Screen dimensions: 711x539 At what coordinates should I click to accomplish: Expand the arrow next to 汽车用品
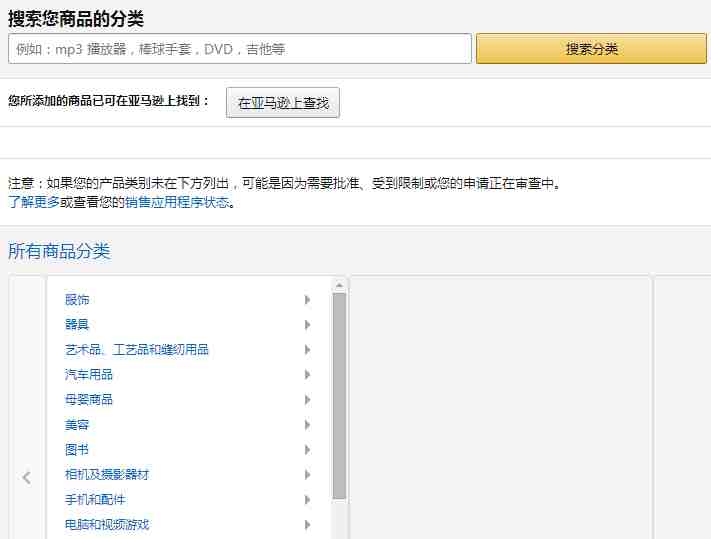coord(307,374)
